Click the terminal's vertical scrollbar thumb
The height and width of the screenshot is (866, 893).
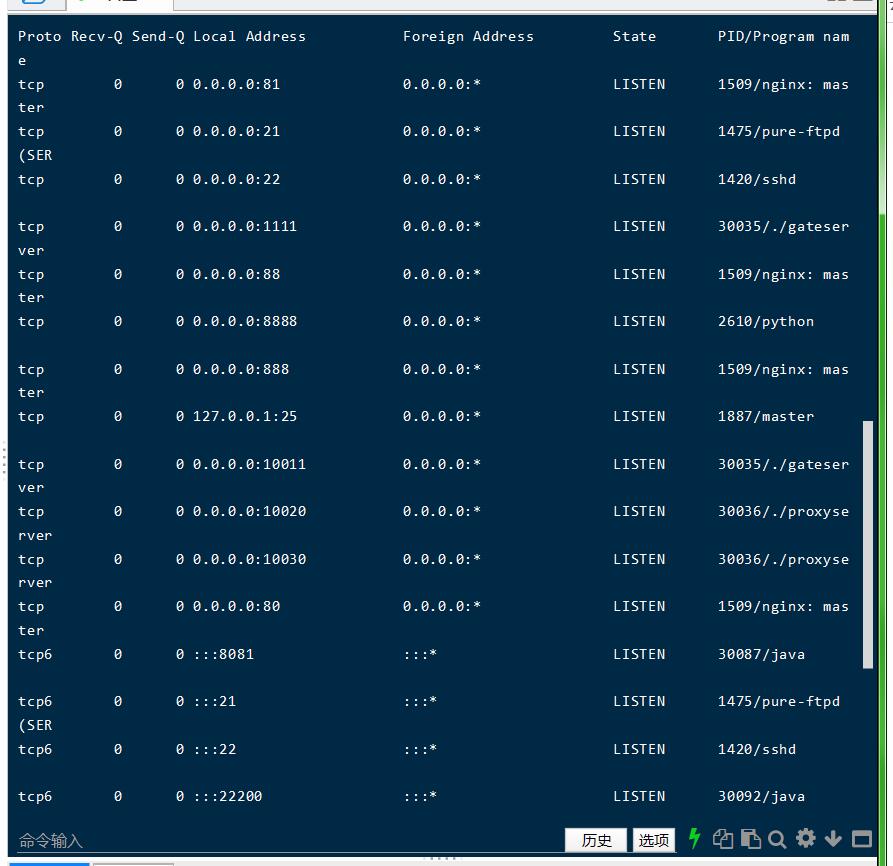(x=867, y=544)
